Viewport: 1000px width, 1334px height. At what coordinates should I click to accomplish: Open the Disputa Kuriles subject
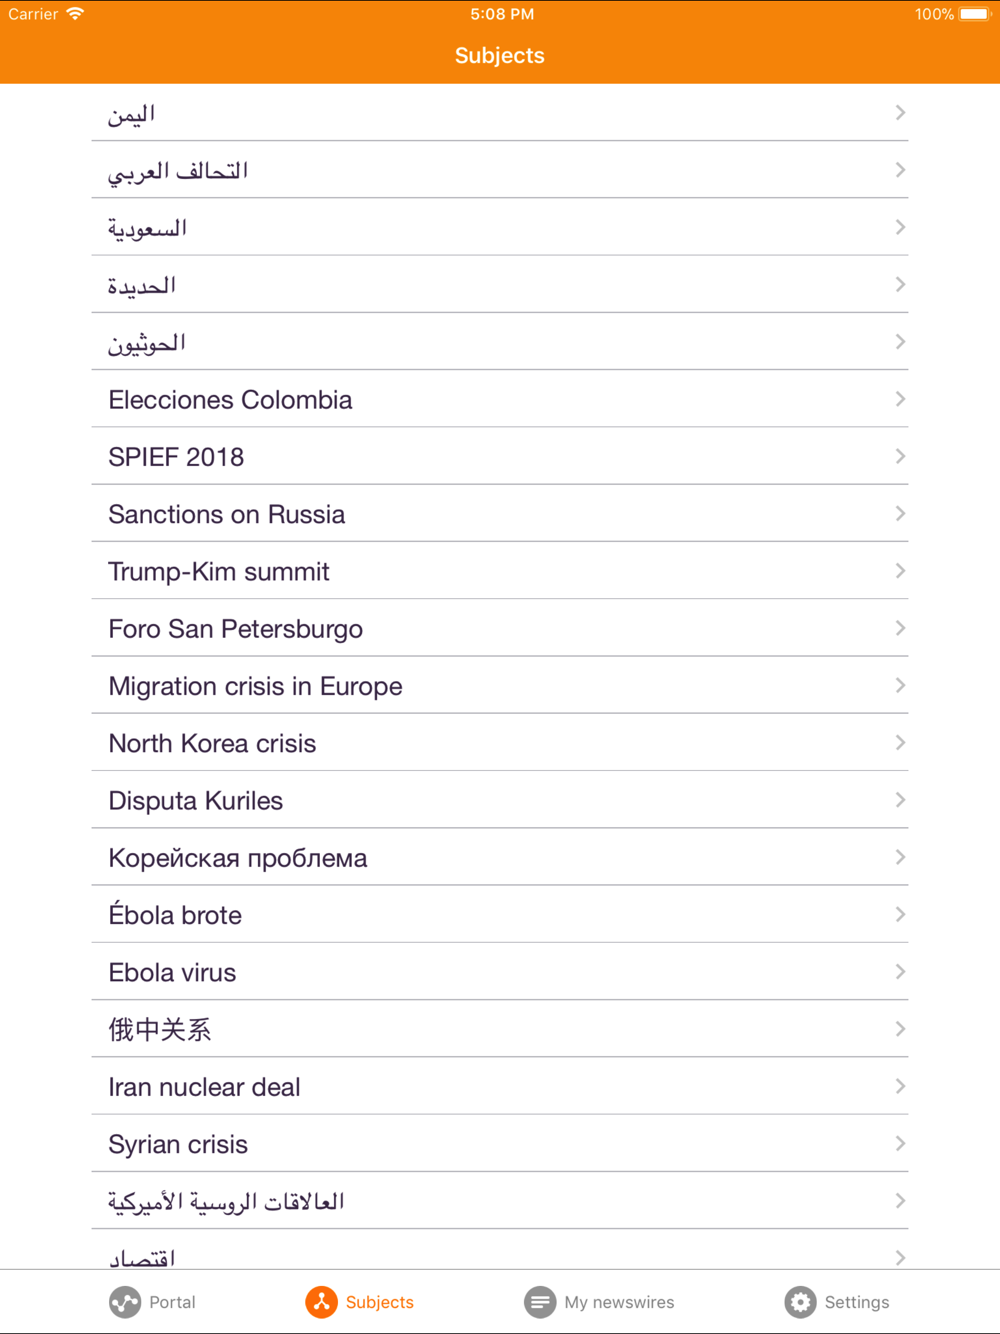[x=196, y=801]
